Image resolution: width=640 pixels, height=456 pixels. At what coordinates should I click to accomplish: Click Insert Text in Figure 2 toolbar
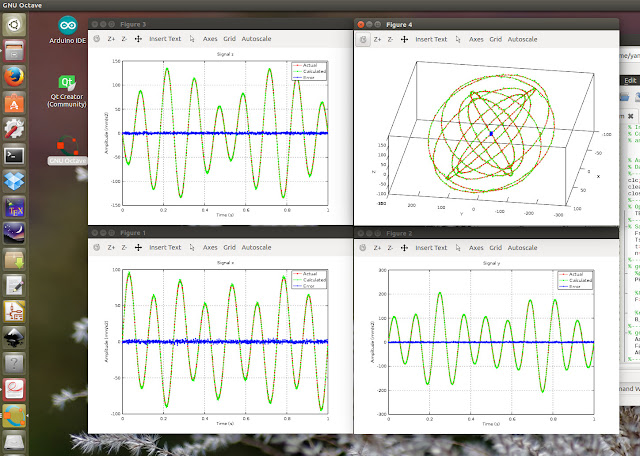[x=431, y=248]
